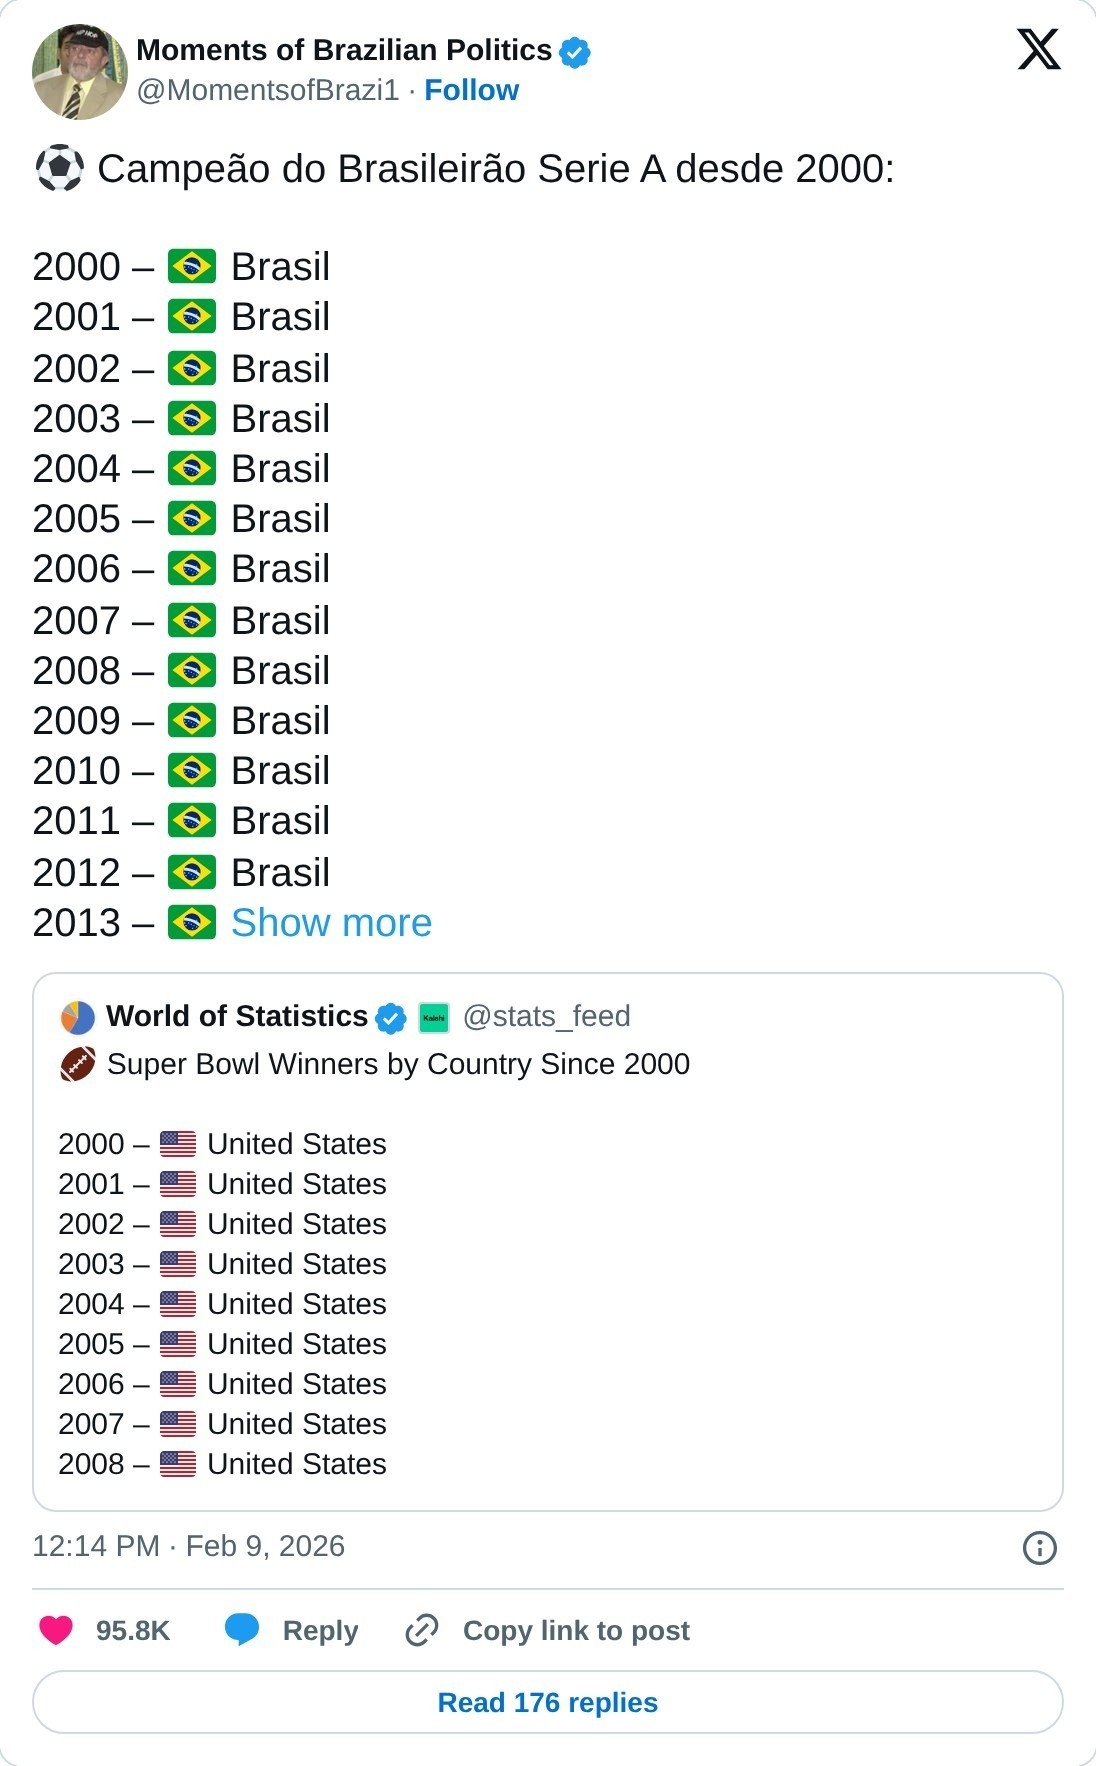Follow the MomentsofBrazi1 account

coord(471,90)
